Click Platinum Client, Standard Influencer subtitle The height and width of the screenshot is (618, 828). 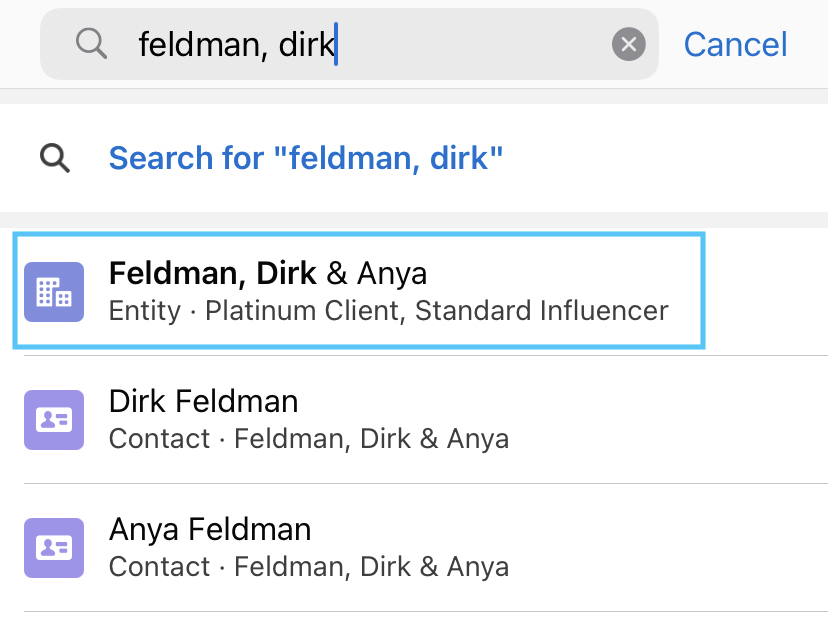click(x=437, y=311)
